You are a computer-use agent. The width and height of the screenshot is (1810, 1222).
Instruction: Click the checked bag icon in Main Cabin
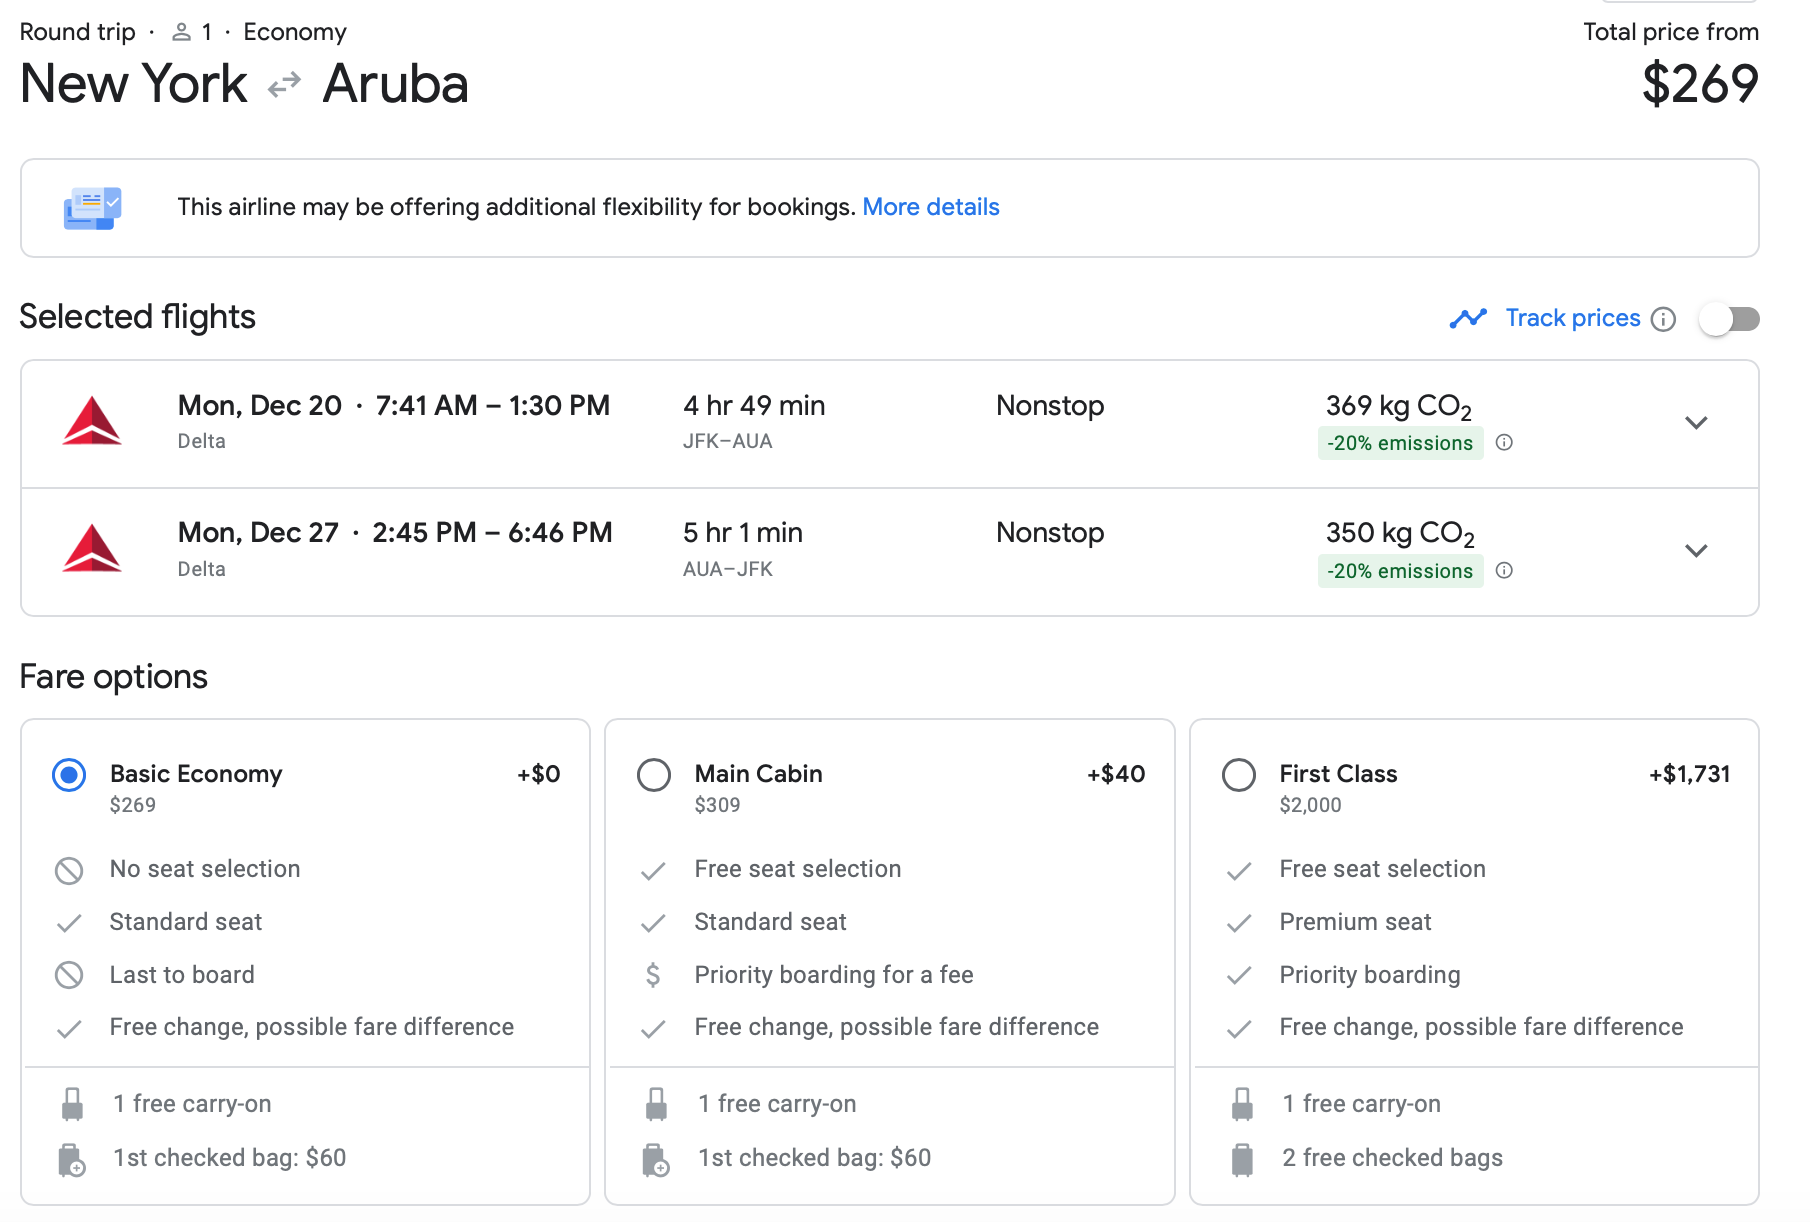tap(656, 1159)
